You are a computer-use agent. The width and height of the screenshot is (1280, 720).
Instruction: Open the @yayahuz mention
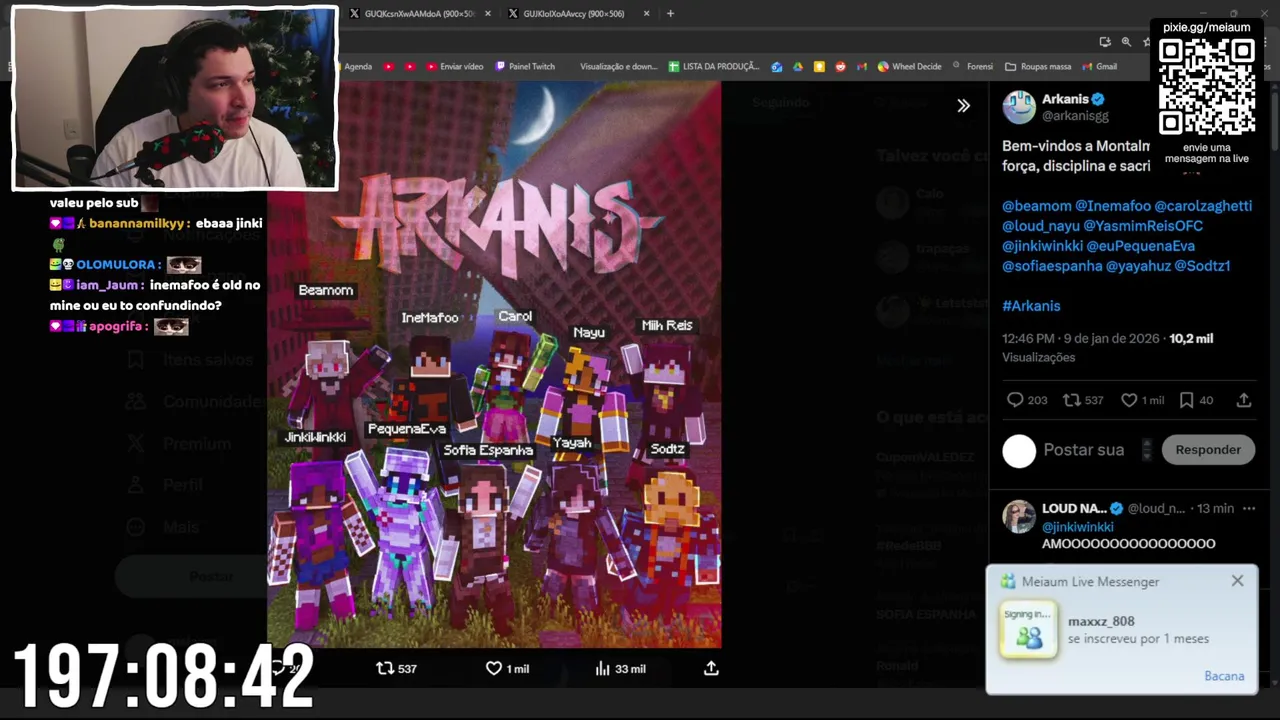click(x=1138, y=266)
